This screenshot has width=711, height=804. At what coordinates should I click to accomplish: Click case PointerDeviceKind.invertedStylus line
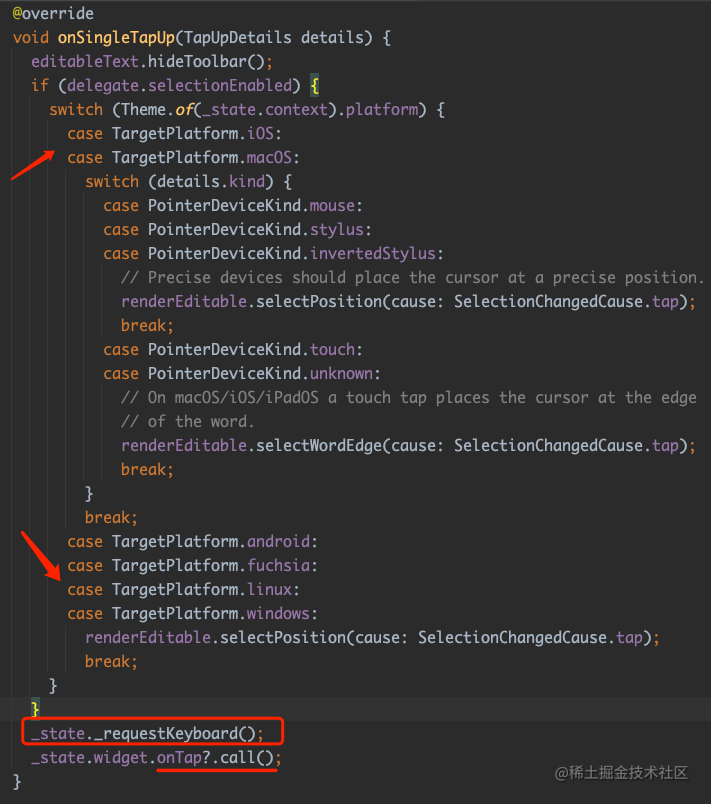pos(273,254)
